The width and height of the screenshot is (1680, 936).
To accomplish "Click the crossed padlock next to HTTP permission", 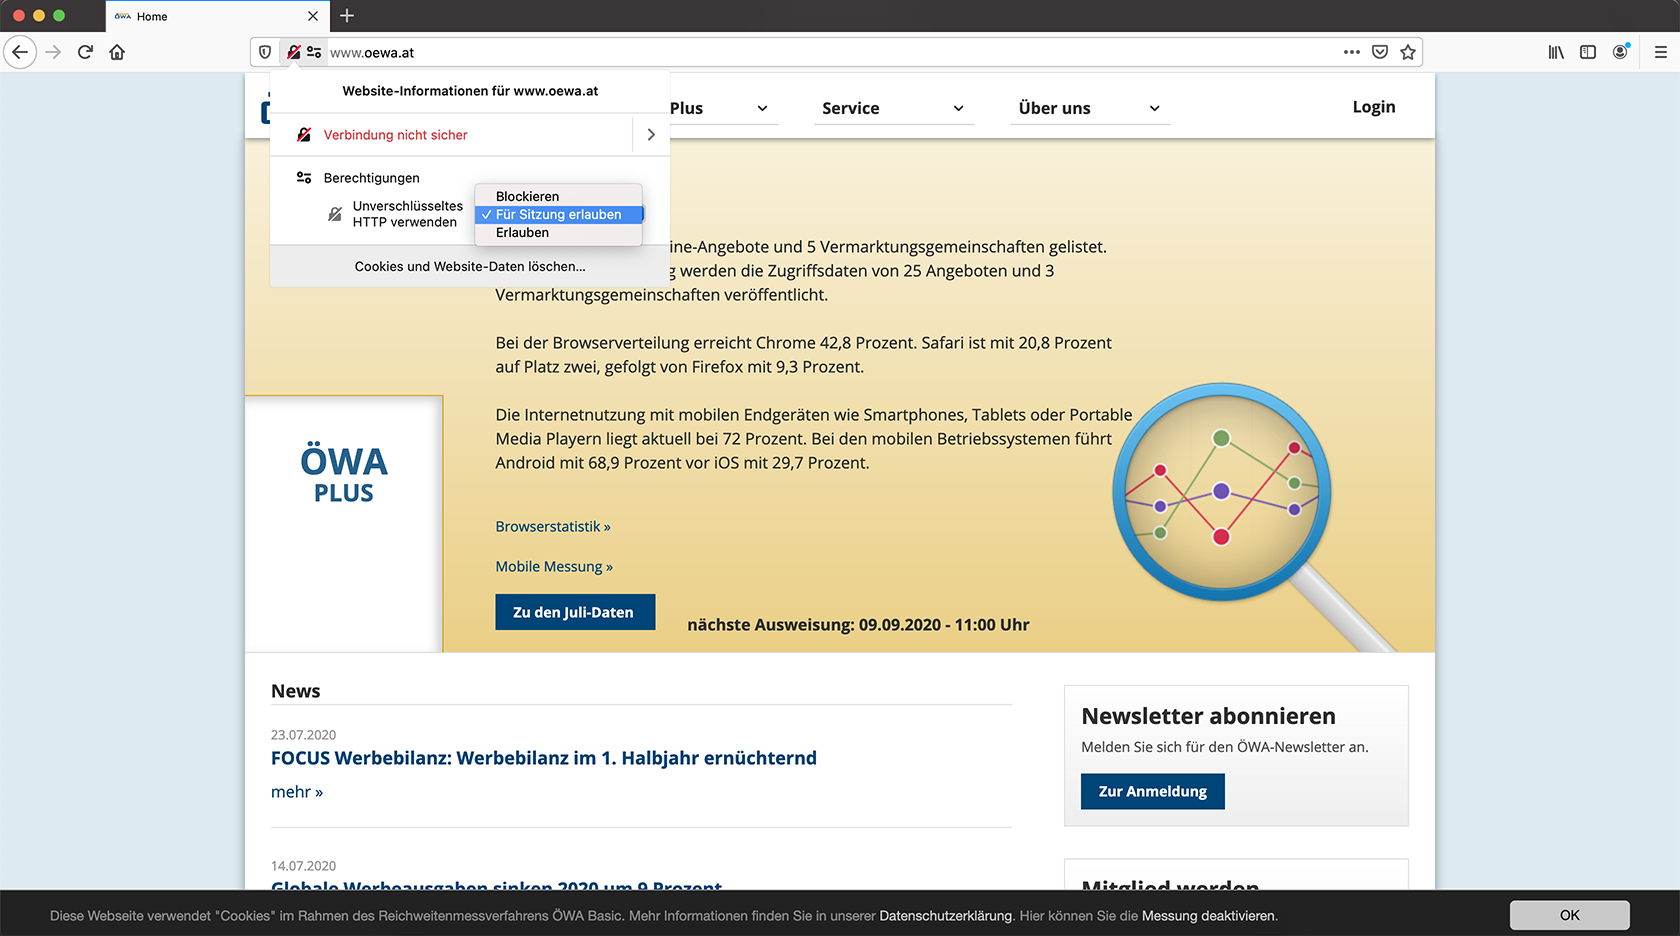I will click(x=335, y=214).
